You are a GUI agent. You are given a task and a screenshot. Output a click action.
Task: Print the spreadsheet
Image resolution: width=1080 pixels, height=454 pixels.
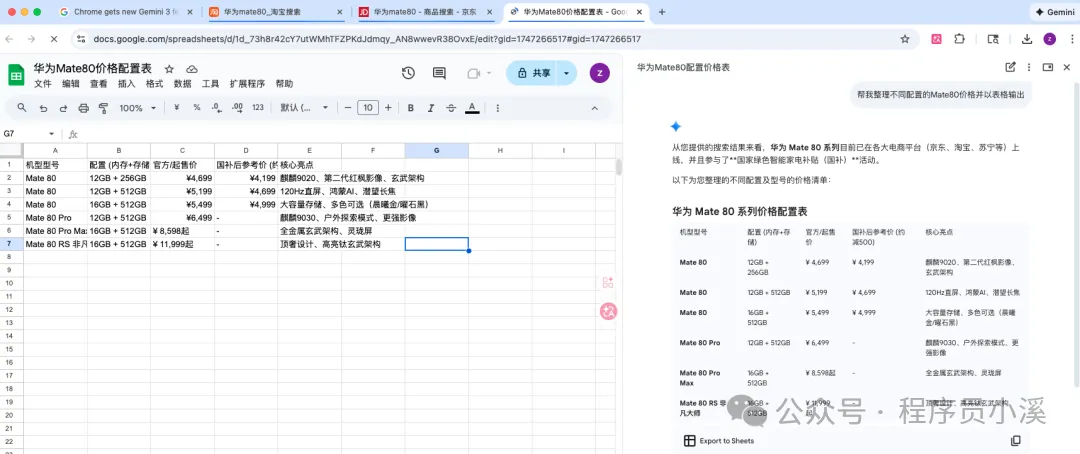click(83, 107)
